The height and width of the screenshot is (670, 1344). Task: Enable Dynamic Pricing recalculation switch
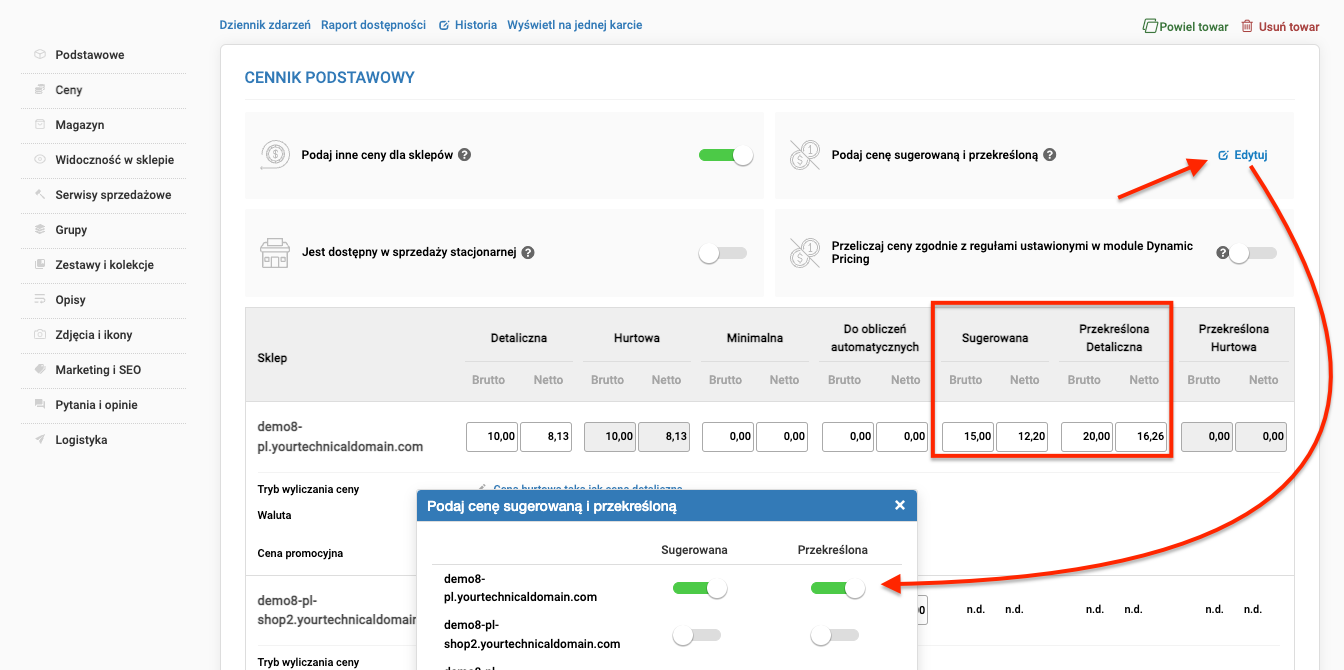click(1253, 253)
